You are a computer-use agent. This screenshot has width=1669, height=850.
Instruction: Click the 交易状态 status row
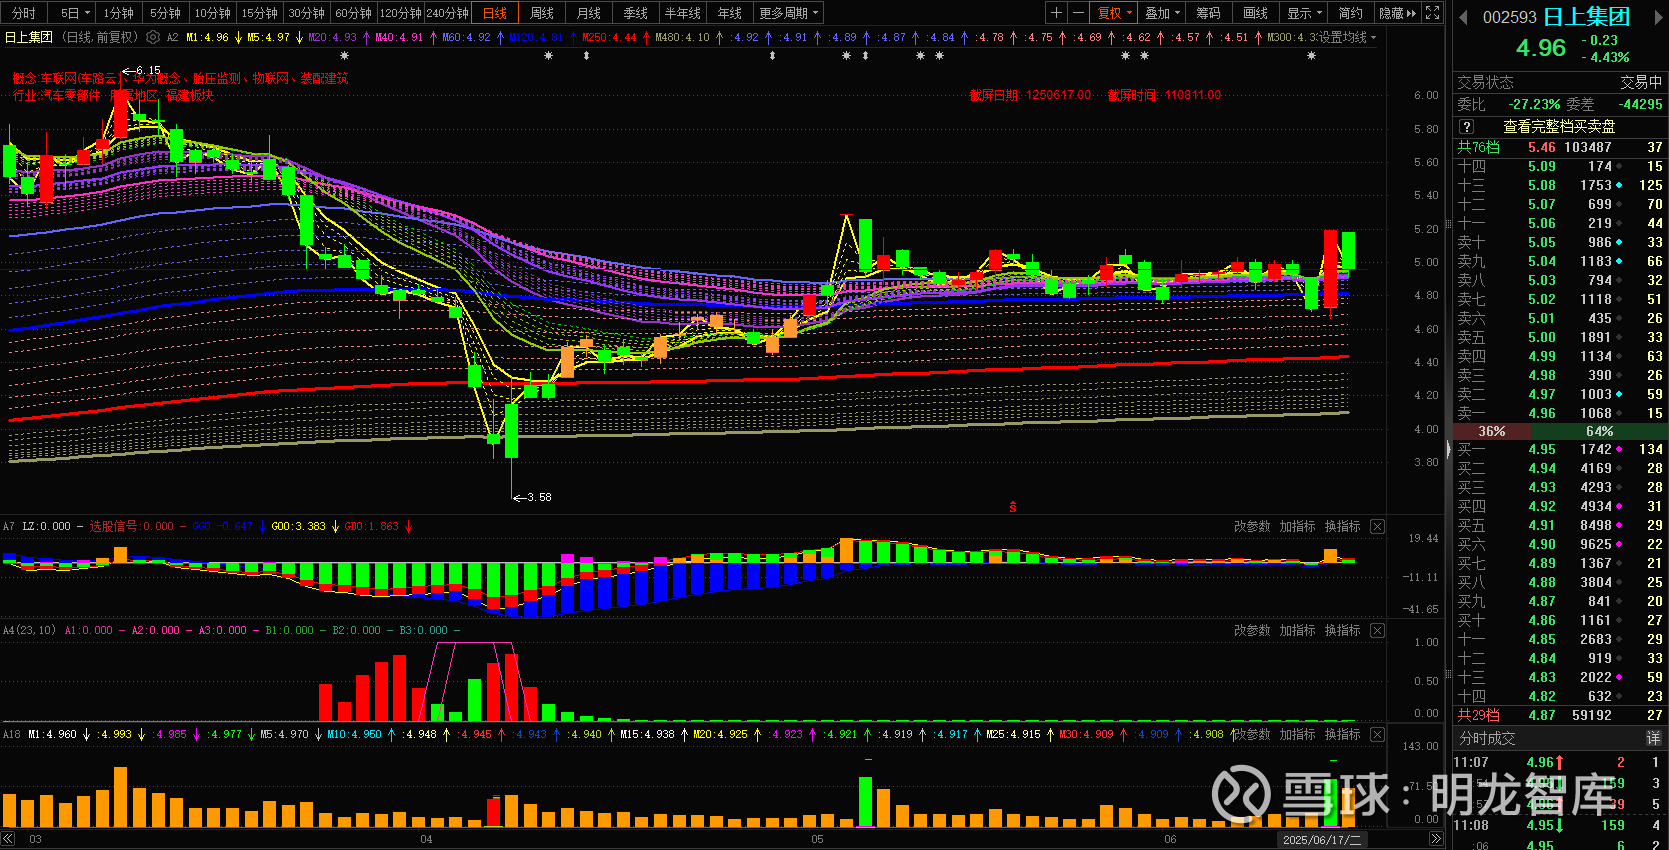1560,82
